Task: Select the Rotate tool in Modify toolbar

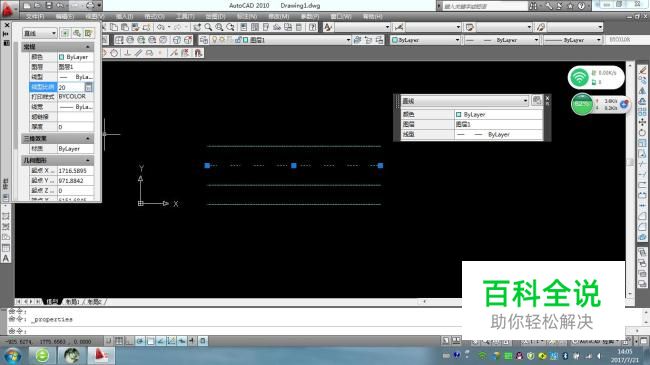Action: pyautogui.click(x=642, y=133)
